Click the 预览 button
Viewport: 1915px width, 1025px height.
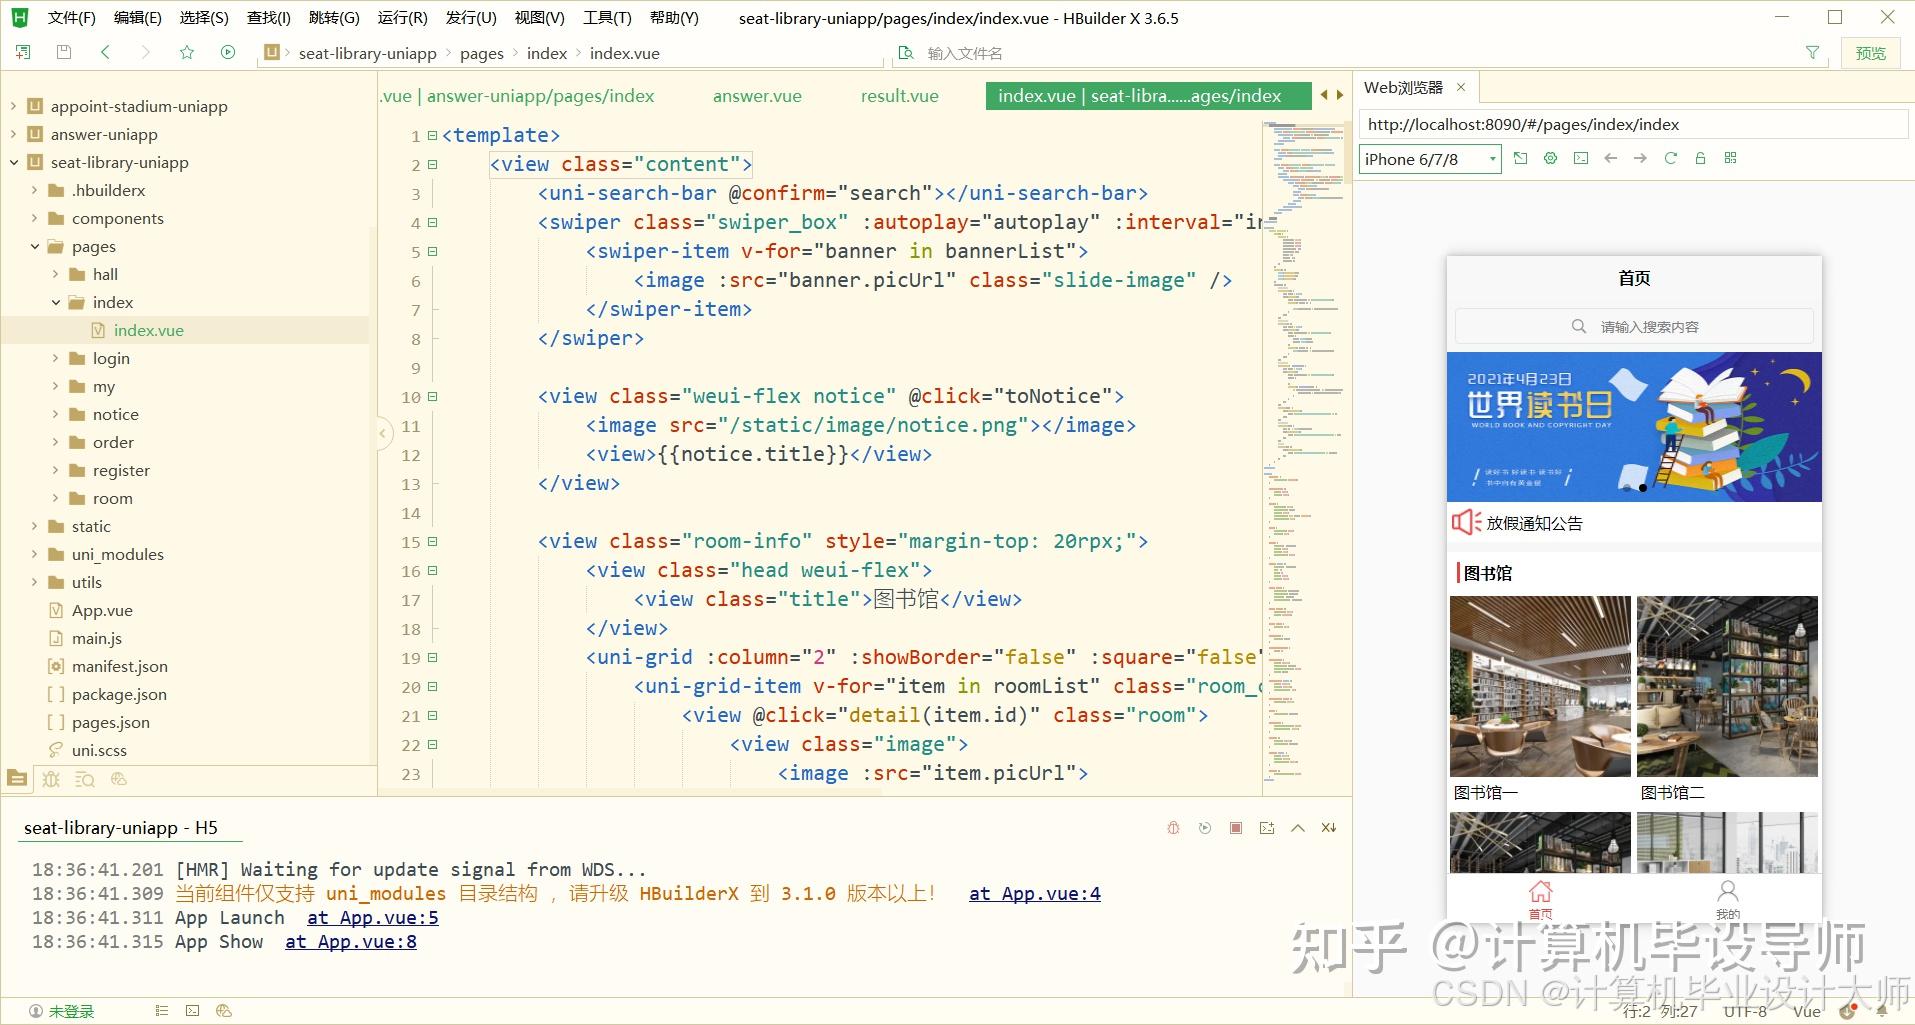click(x=1871, y=52)
